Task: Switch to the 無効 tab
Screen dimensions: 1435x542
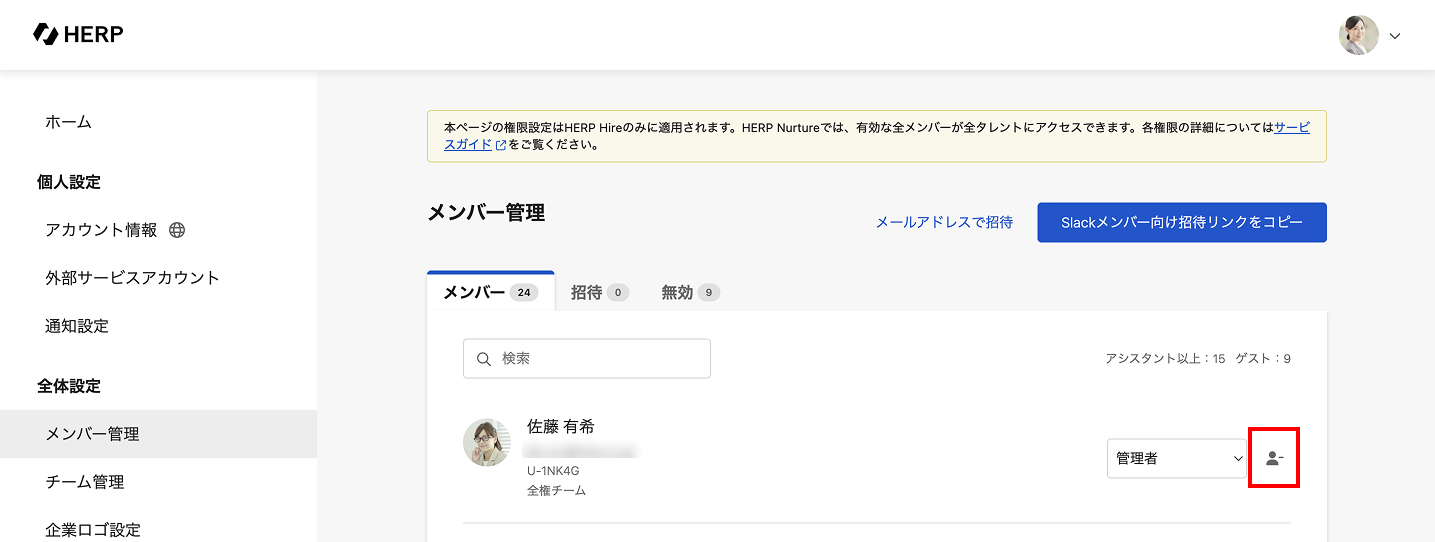Action: click(689, 292)
